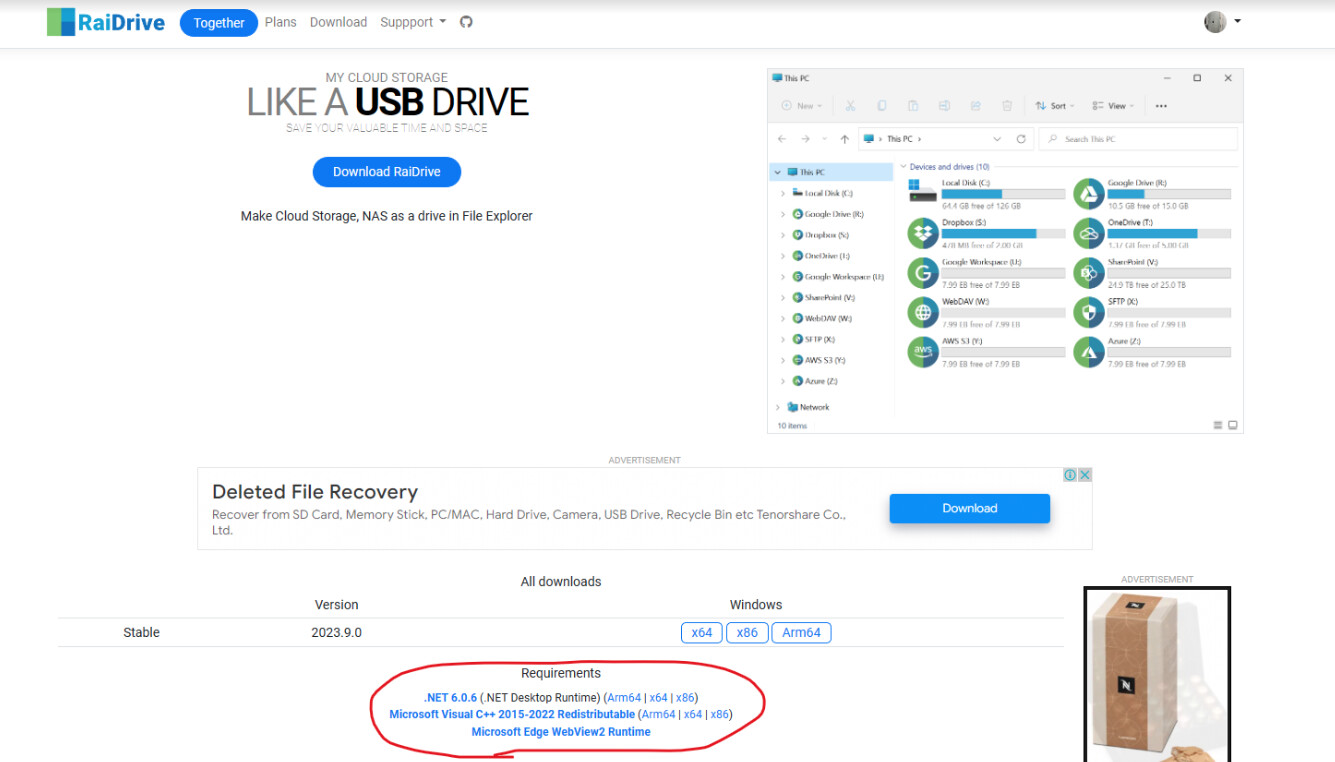Click x64 link for .NET Desktop Runtime
The image size is (1335, 762).
tap(658, 698)
